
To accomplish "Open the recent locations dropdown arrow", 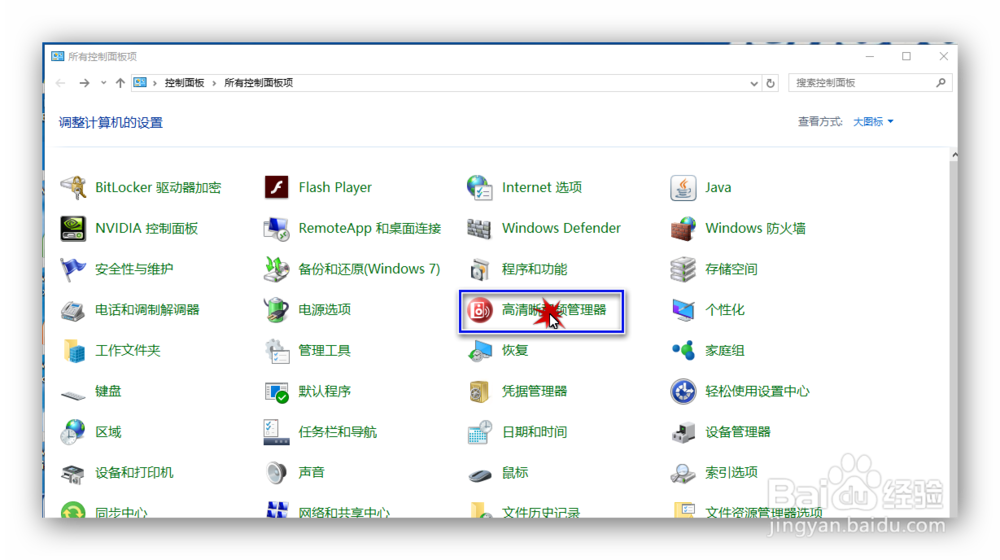I will (103, 83).
